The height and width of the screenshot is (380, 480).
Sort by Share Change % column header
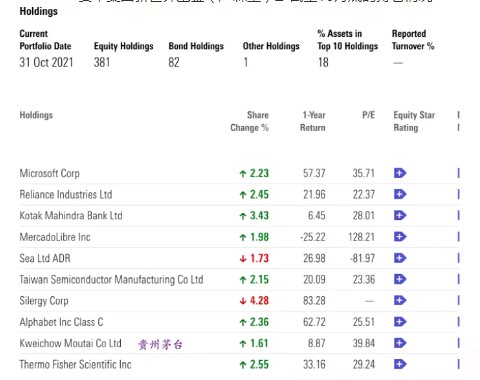tap(250, 121)
